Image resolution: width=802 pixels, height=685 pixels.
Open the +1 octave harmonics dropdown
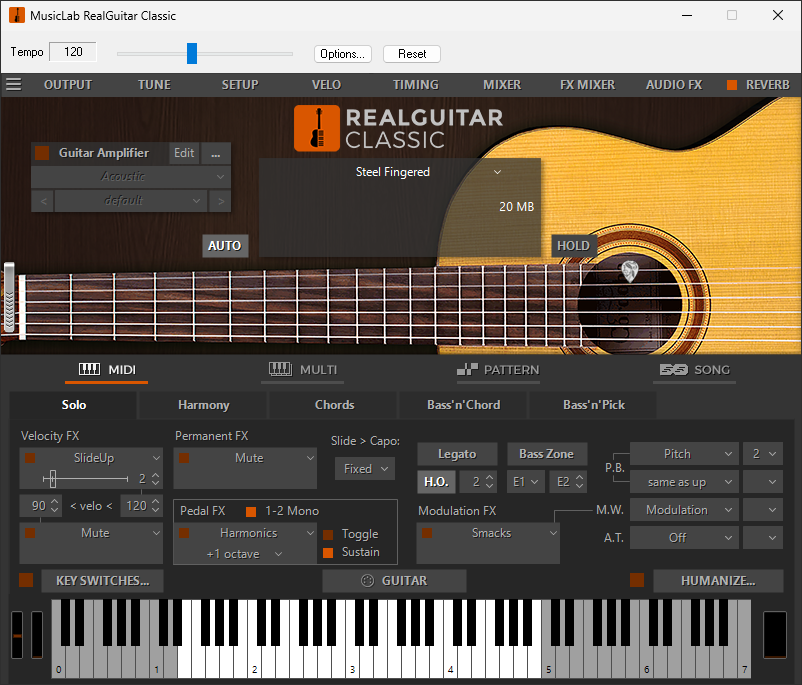244,554
